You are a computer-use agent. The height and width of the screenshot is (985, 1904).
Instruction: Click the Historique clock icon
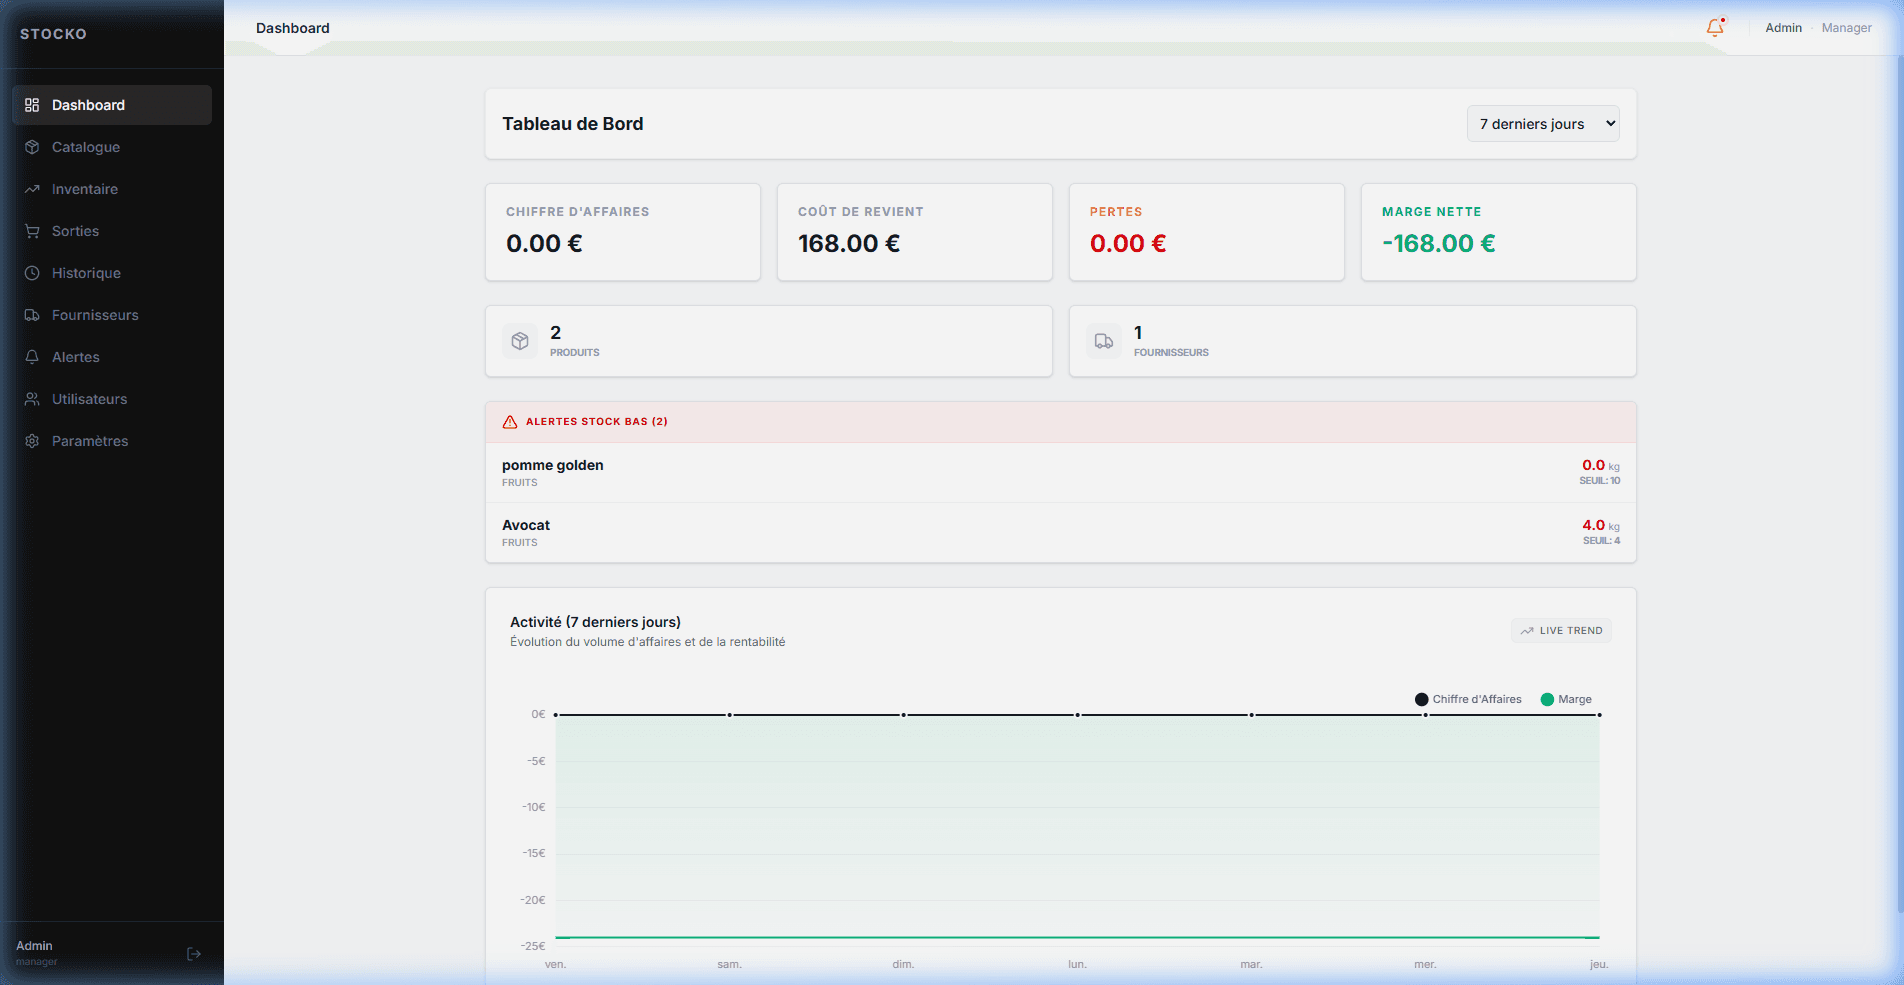pyautogui.click(x=32, y=273)
